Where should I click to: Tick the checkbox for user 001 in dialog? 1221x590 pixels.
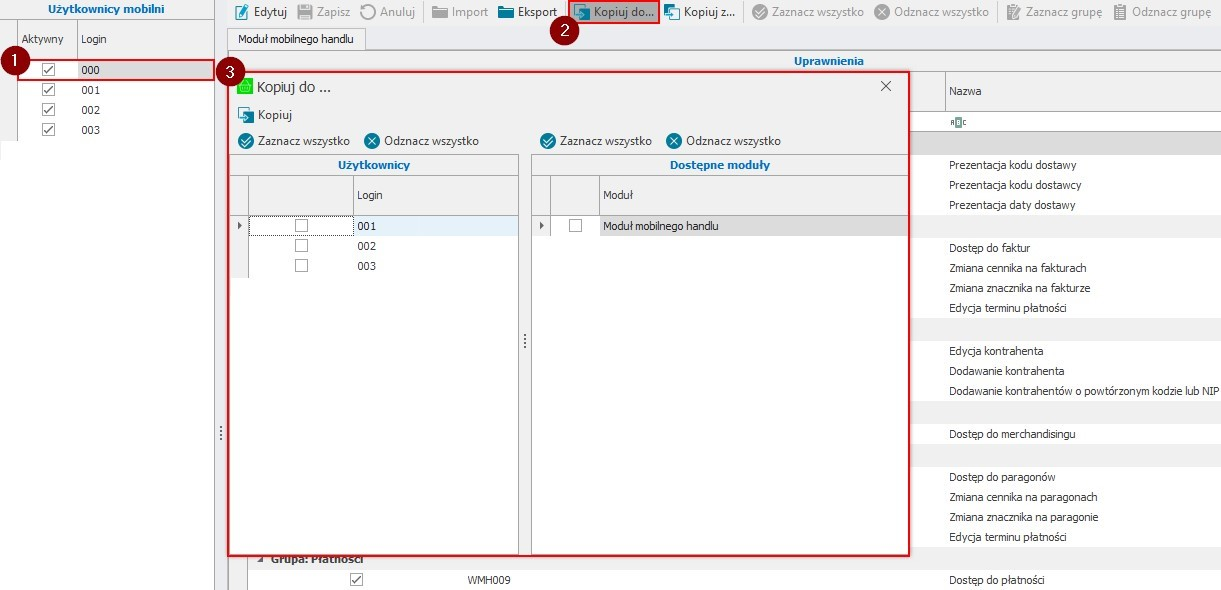coord(301,226)
